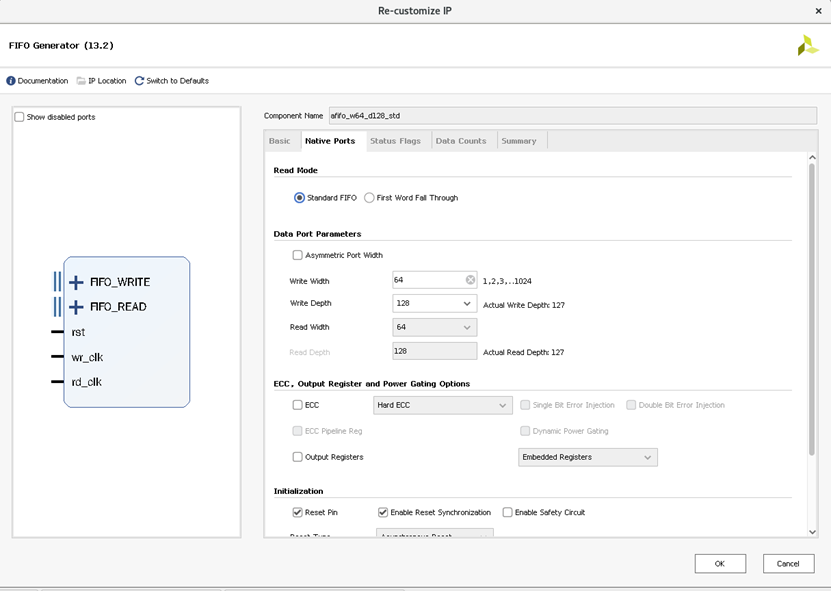Open the Documentation info icon

click(x=11, y=81)
